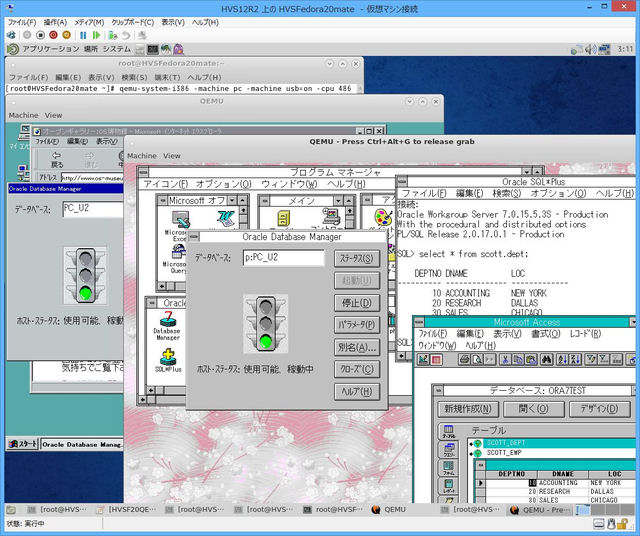Click the green Reset/Play icon in the Hyper-V toolbar
The image size is (640, 536).
coord(96,36)
